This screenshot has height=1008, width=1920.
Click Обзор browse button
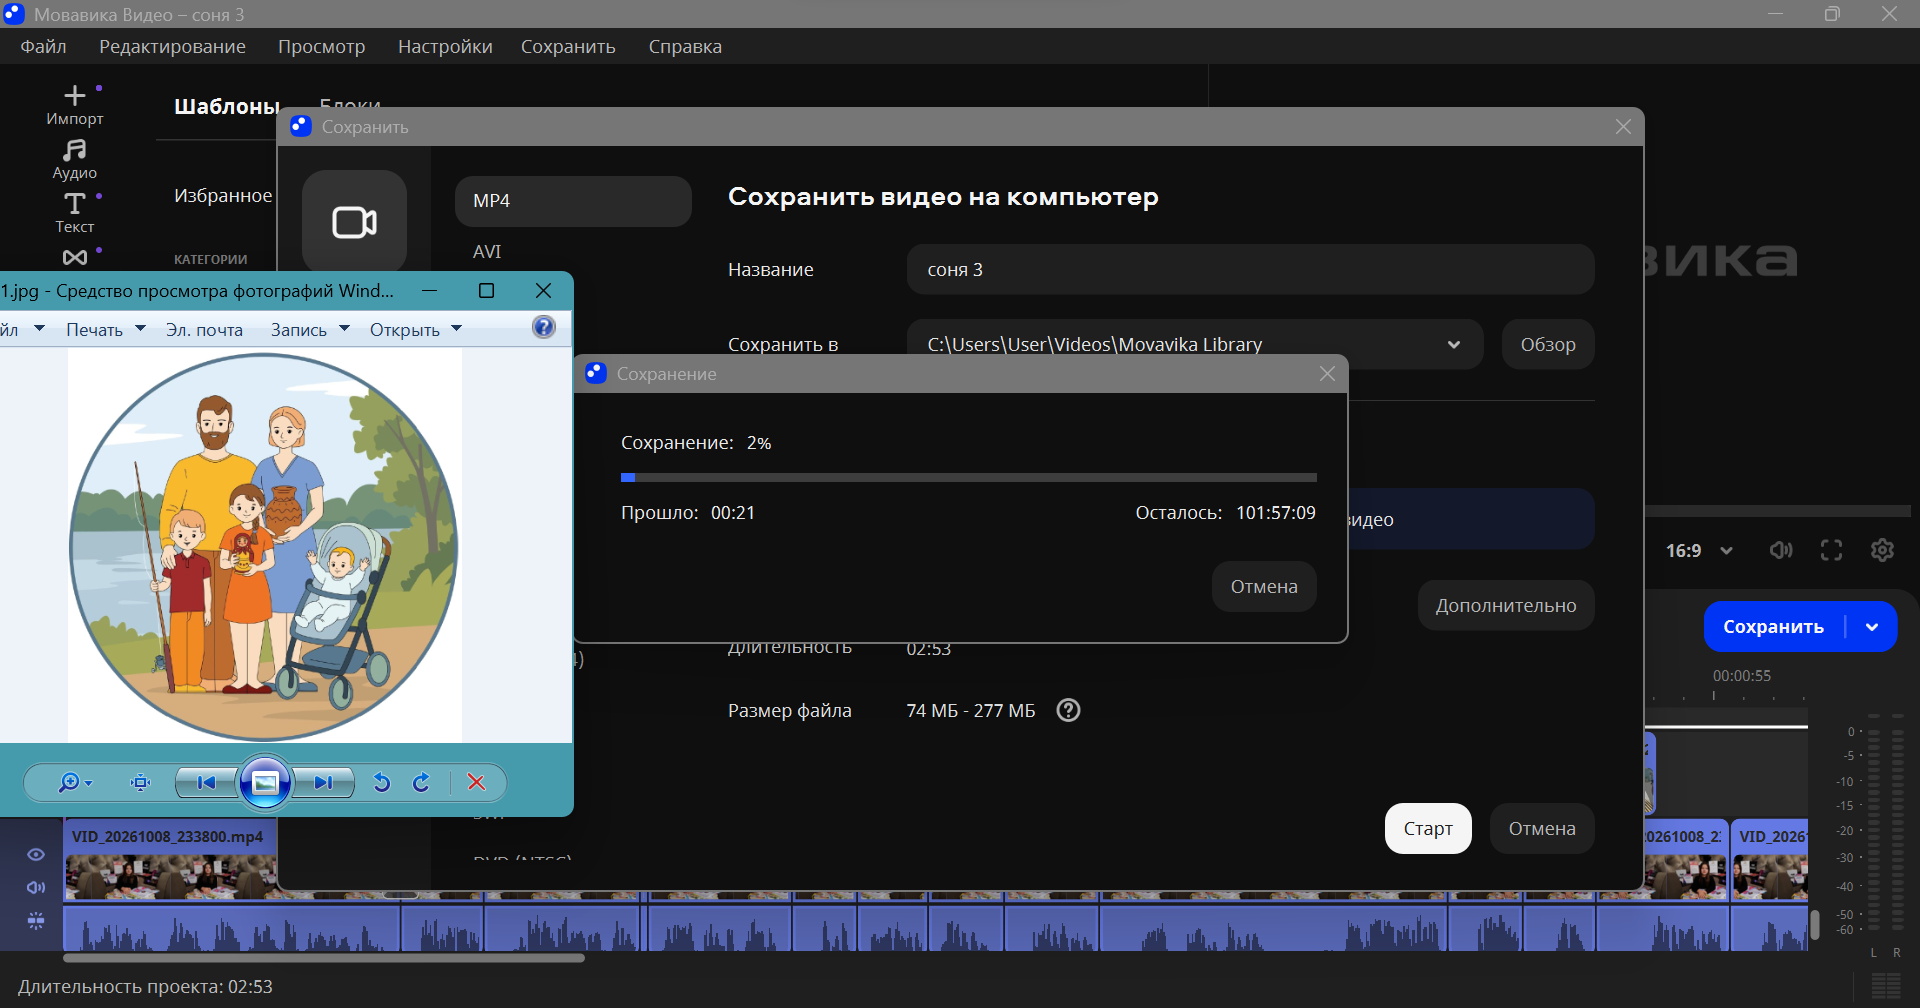click(1548, 345)
